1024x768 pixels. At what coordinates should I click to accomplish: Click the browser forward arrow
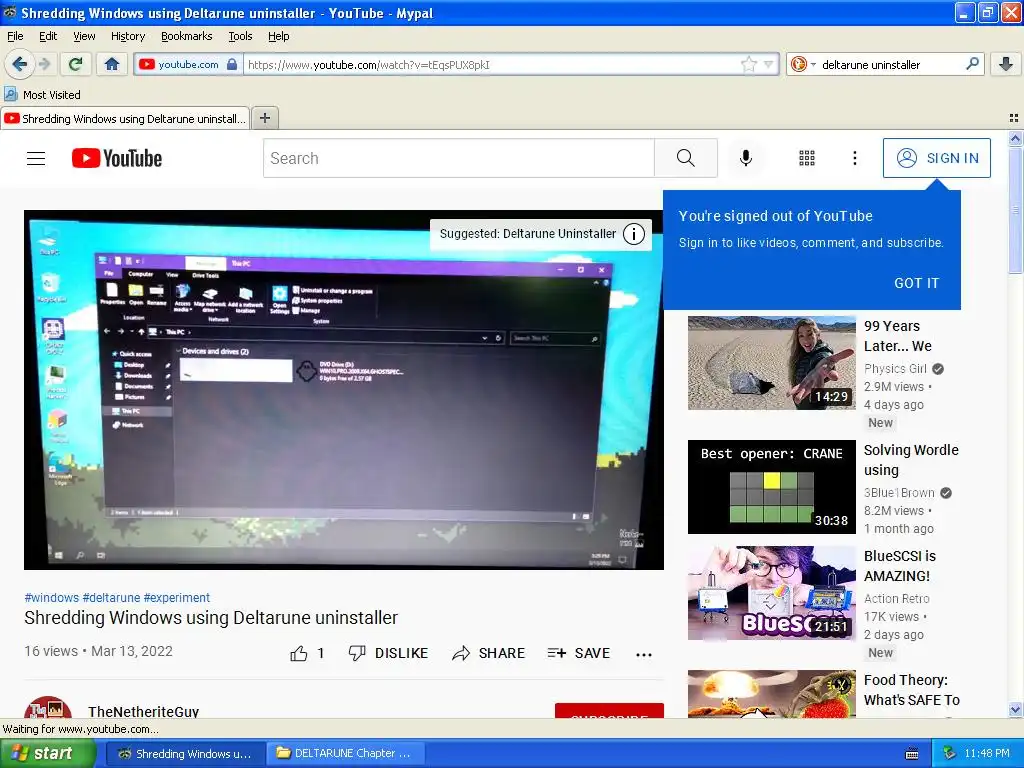44,64
